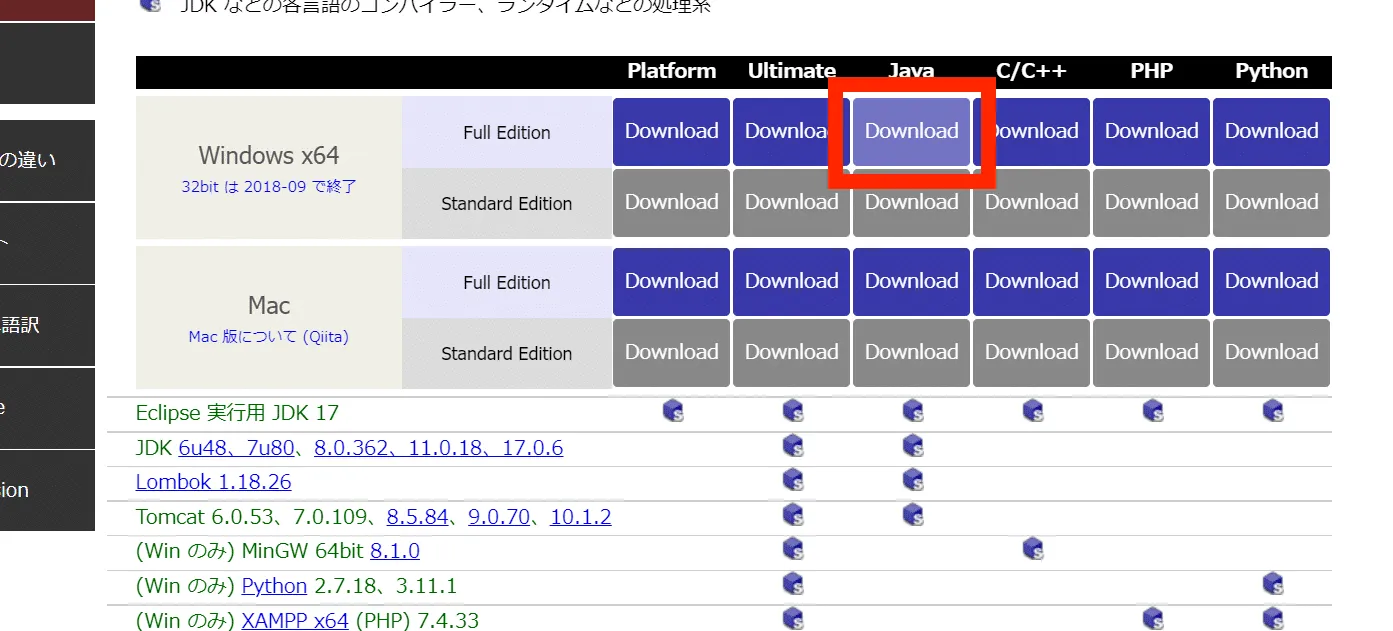Click package icon for Eclipse JDK 17 PHP column
This screenshot has height=631, width=1393.
pos(1153,410)
